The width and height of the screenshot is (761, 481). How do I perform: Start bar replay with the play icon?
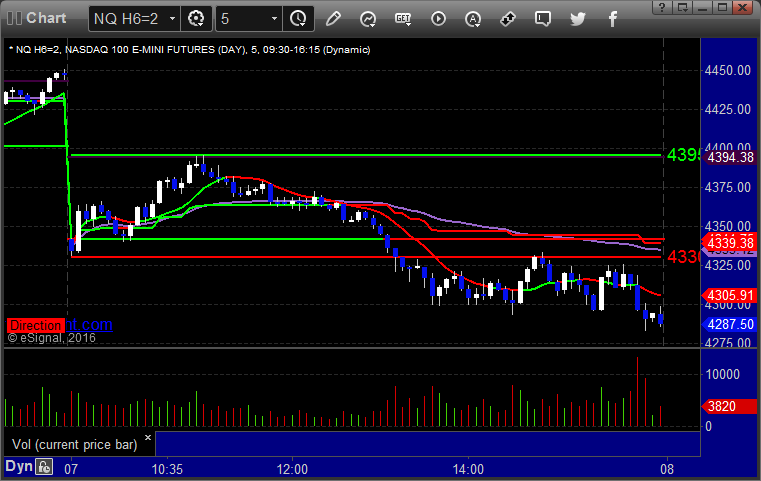click(438, 19)
